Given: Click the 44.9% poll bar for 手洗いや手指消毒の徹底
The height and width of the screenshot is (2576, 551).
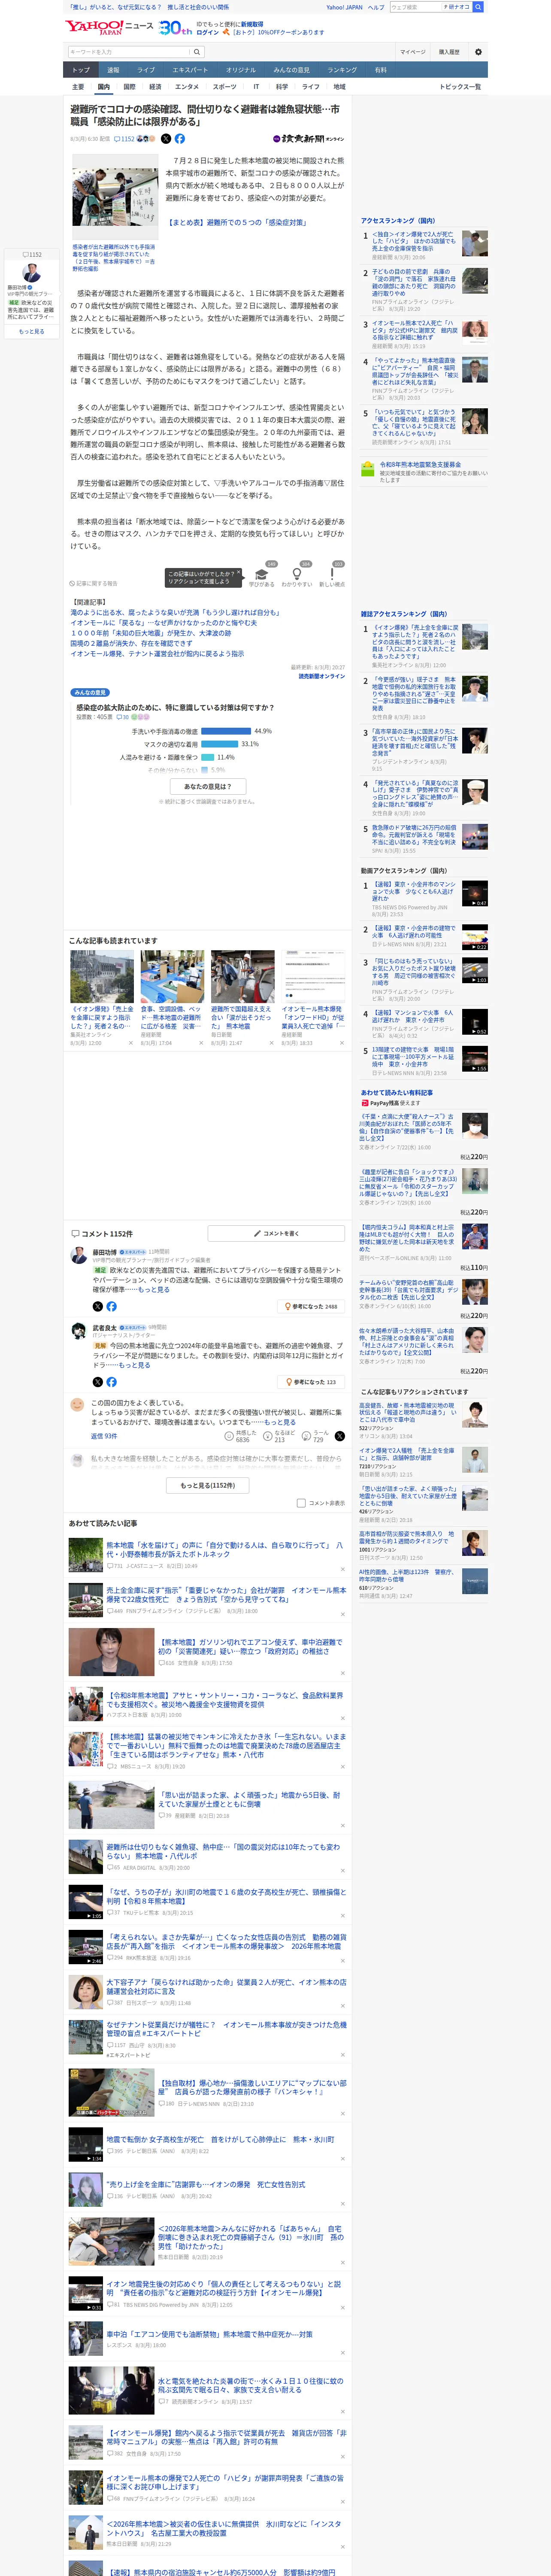Looking at the screenshot, I should pyautogui.click(x=226, y=731).
